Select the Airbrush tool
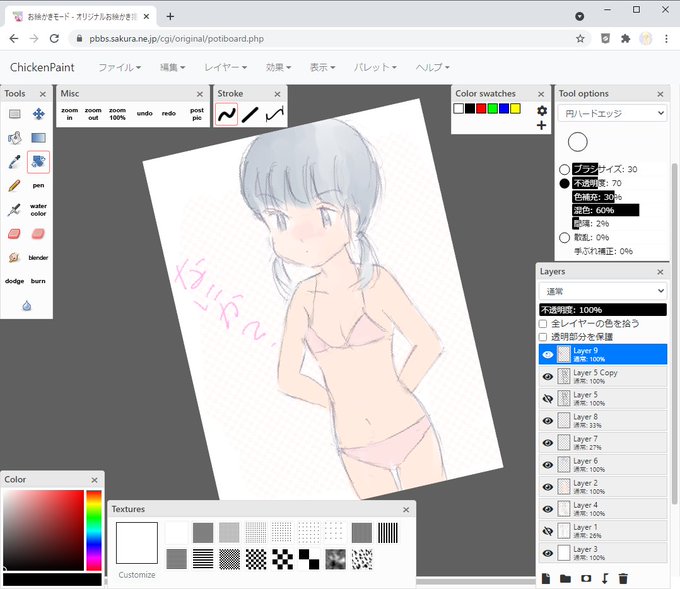Image resolution: width=680 pixels, height=589 pixels. point(15,210)
